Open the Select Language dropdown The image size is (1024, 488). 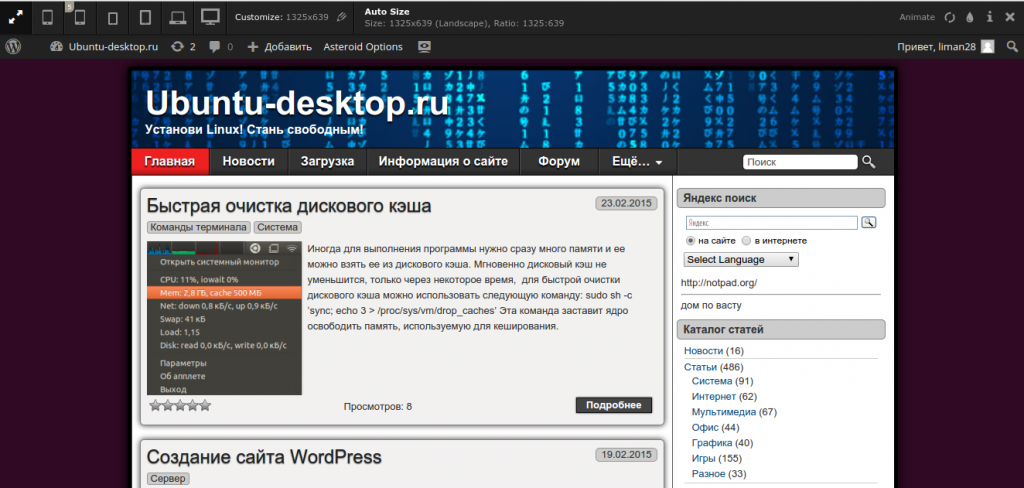[x=741, y=259]
